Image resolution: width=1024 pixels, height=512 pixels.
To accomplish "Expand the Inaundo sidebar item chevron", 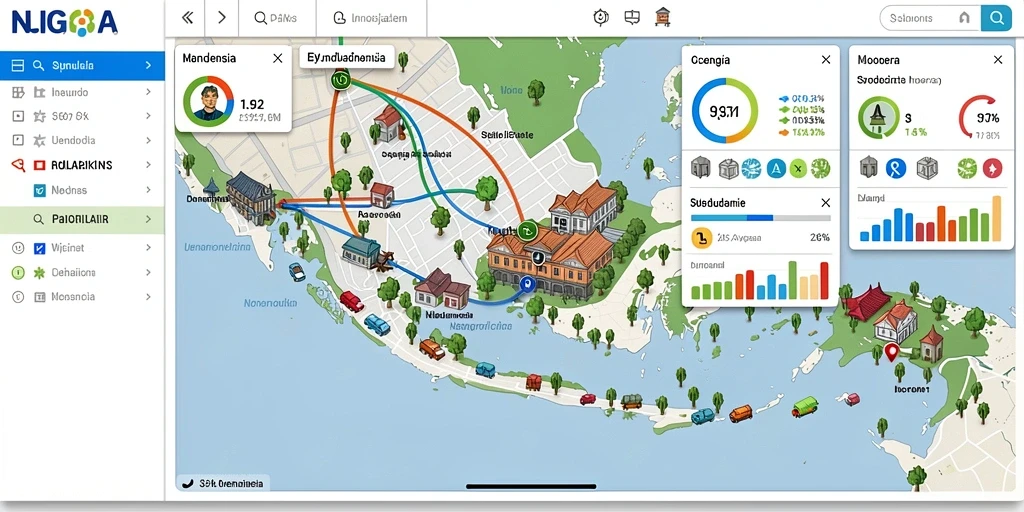I will (148, 93).
